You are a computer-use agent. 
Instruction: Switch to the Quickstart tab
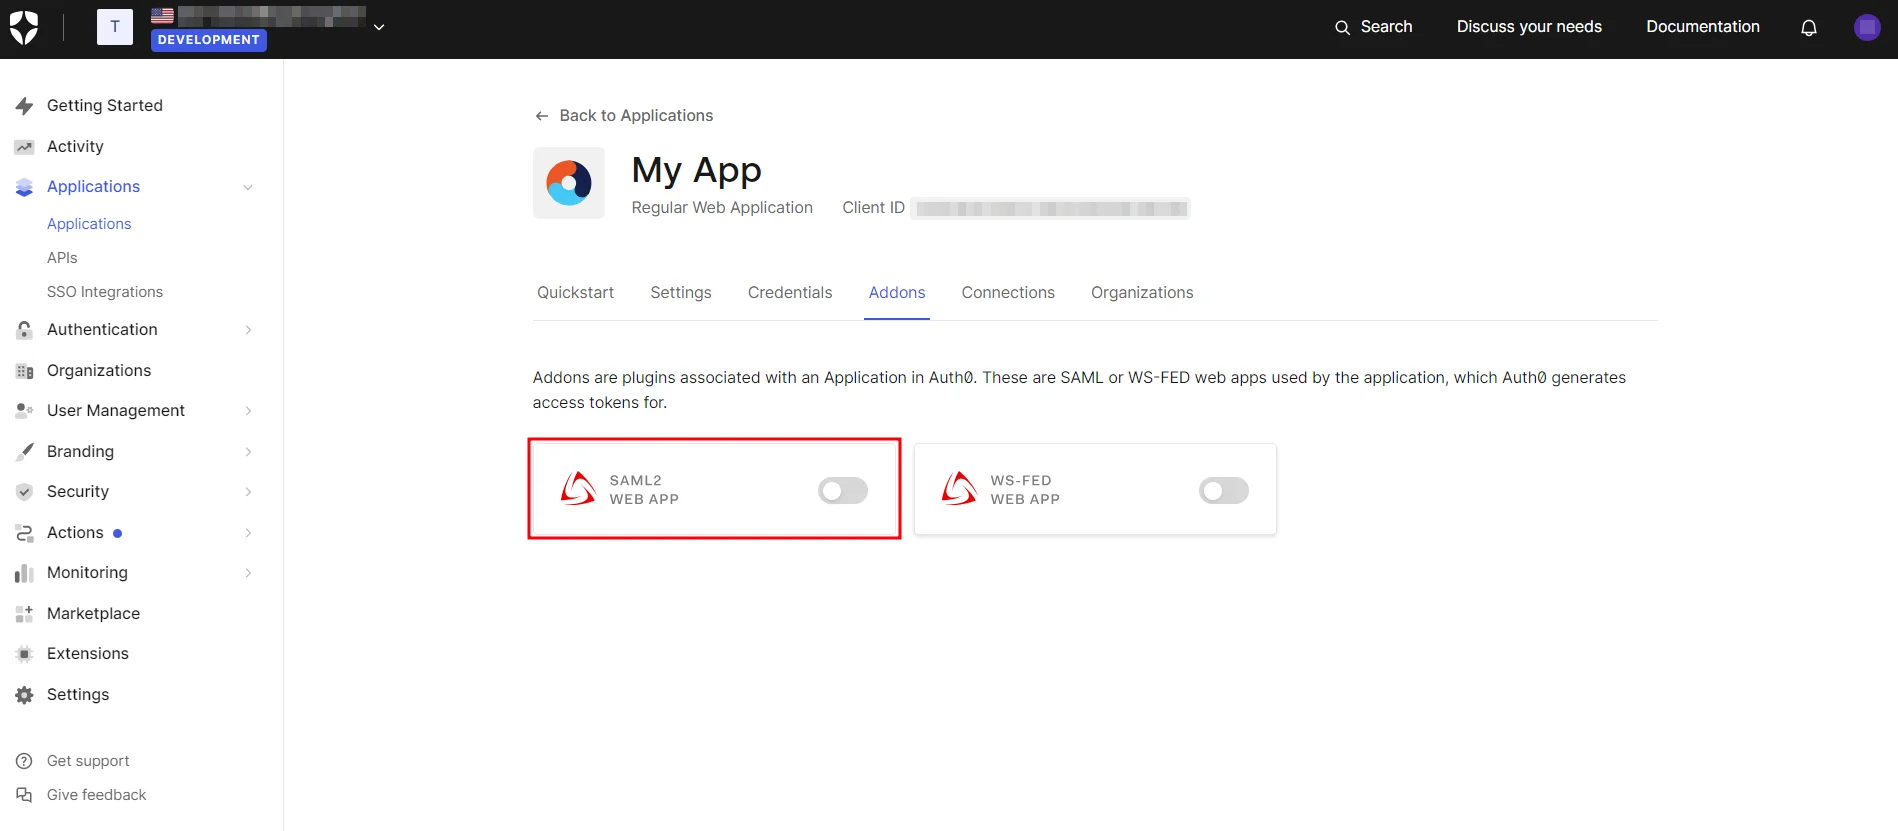click(x=575, y=293)
